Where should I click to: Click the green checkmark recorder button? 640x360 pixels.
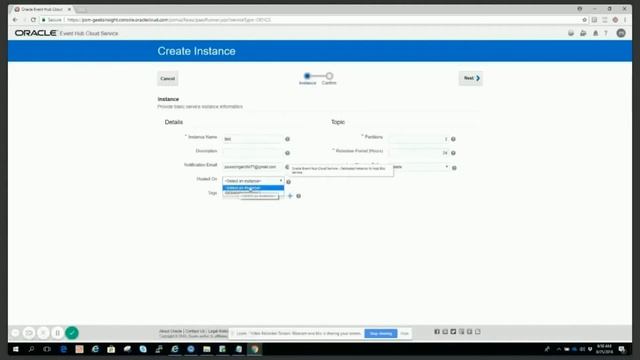click(x=72, y=333)
